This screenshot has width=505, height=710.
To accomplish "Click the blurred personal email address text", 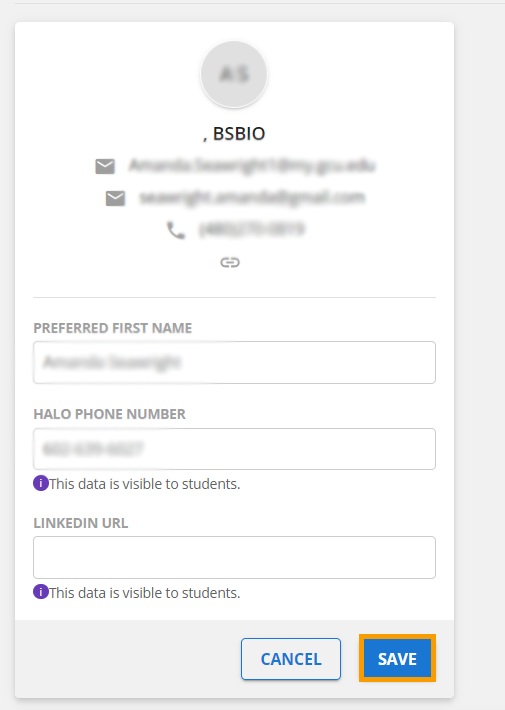I will tap(252, 197).
